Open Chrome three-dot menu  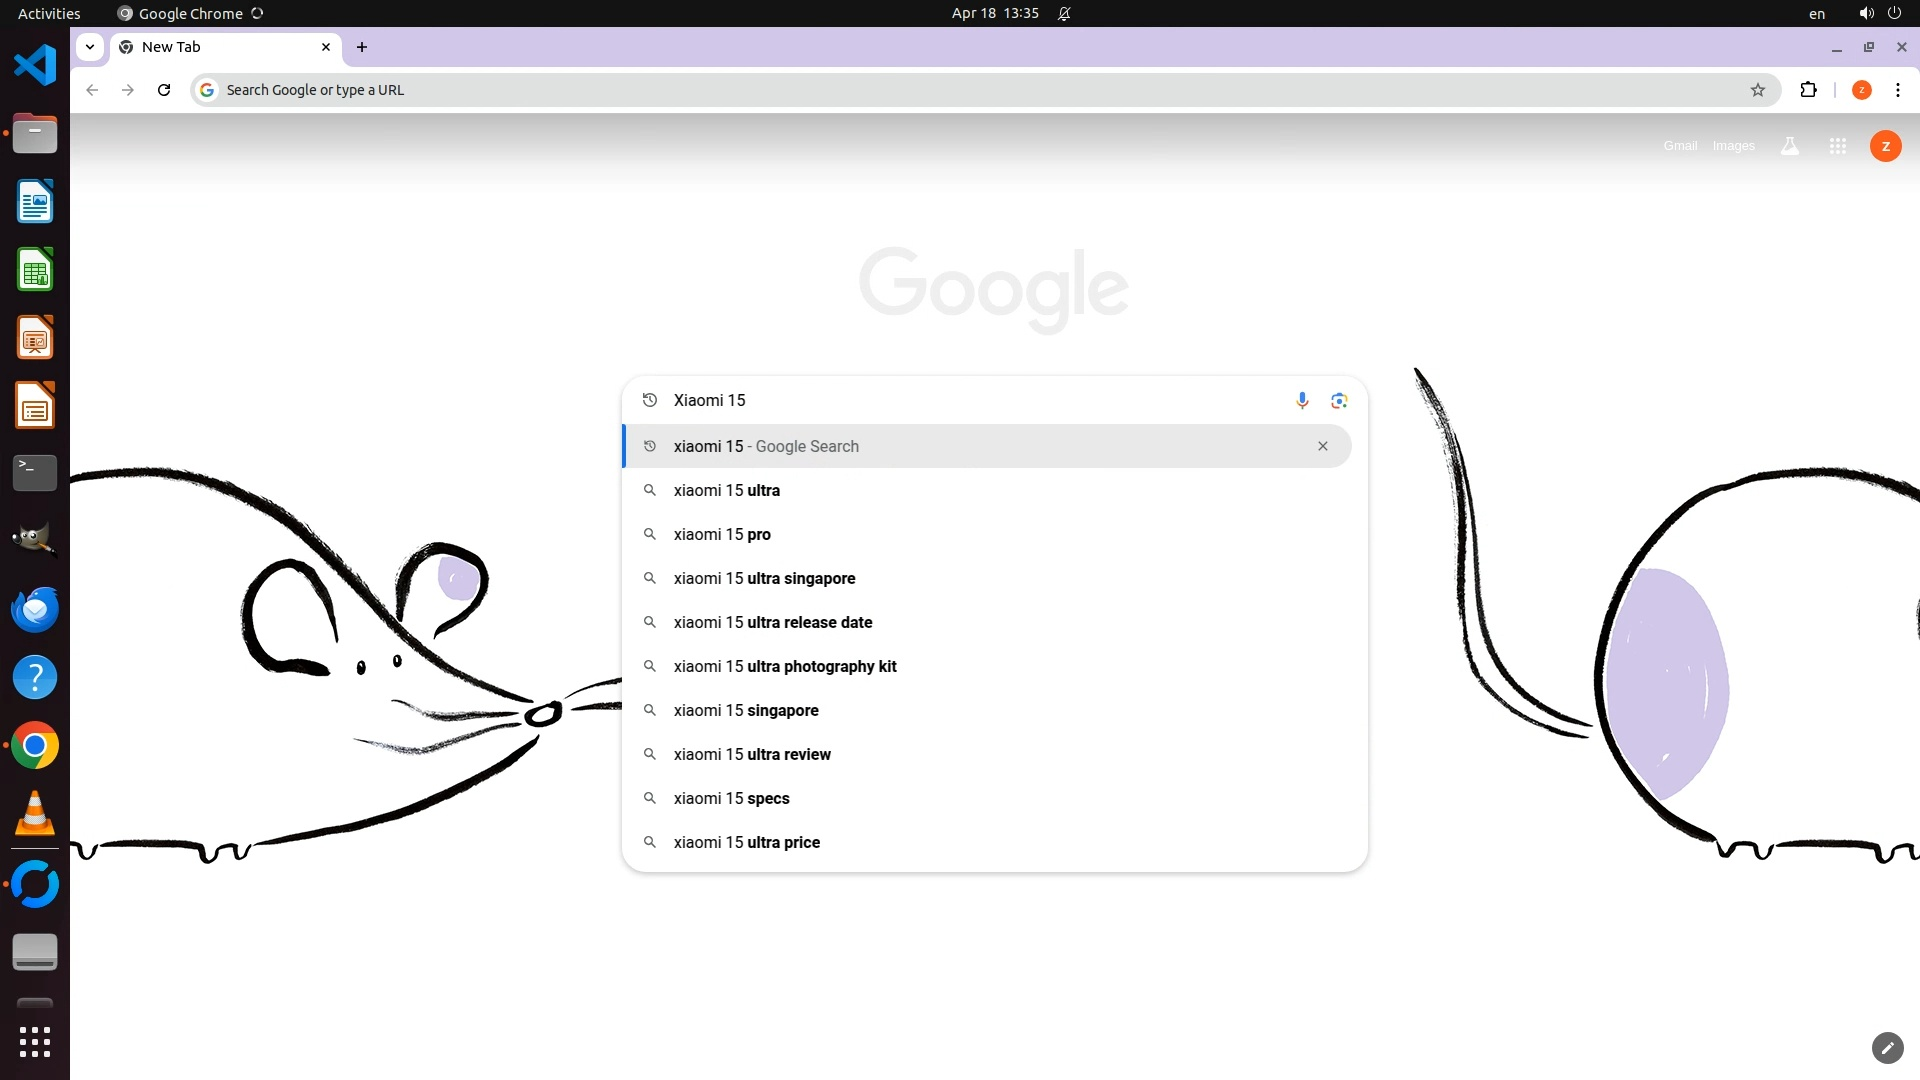1897,90
